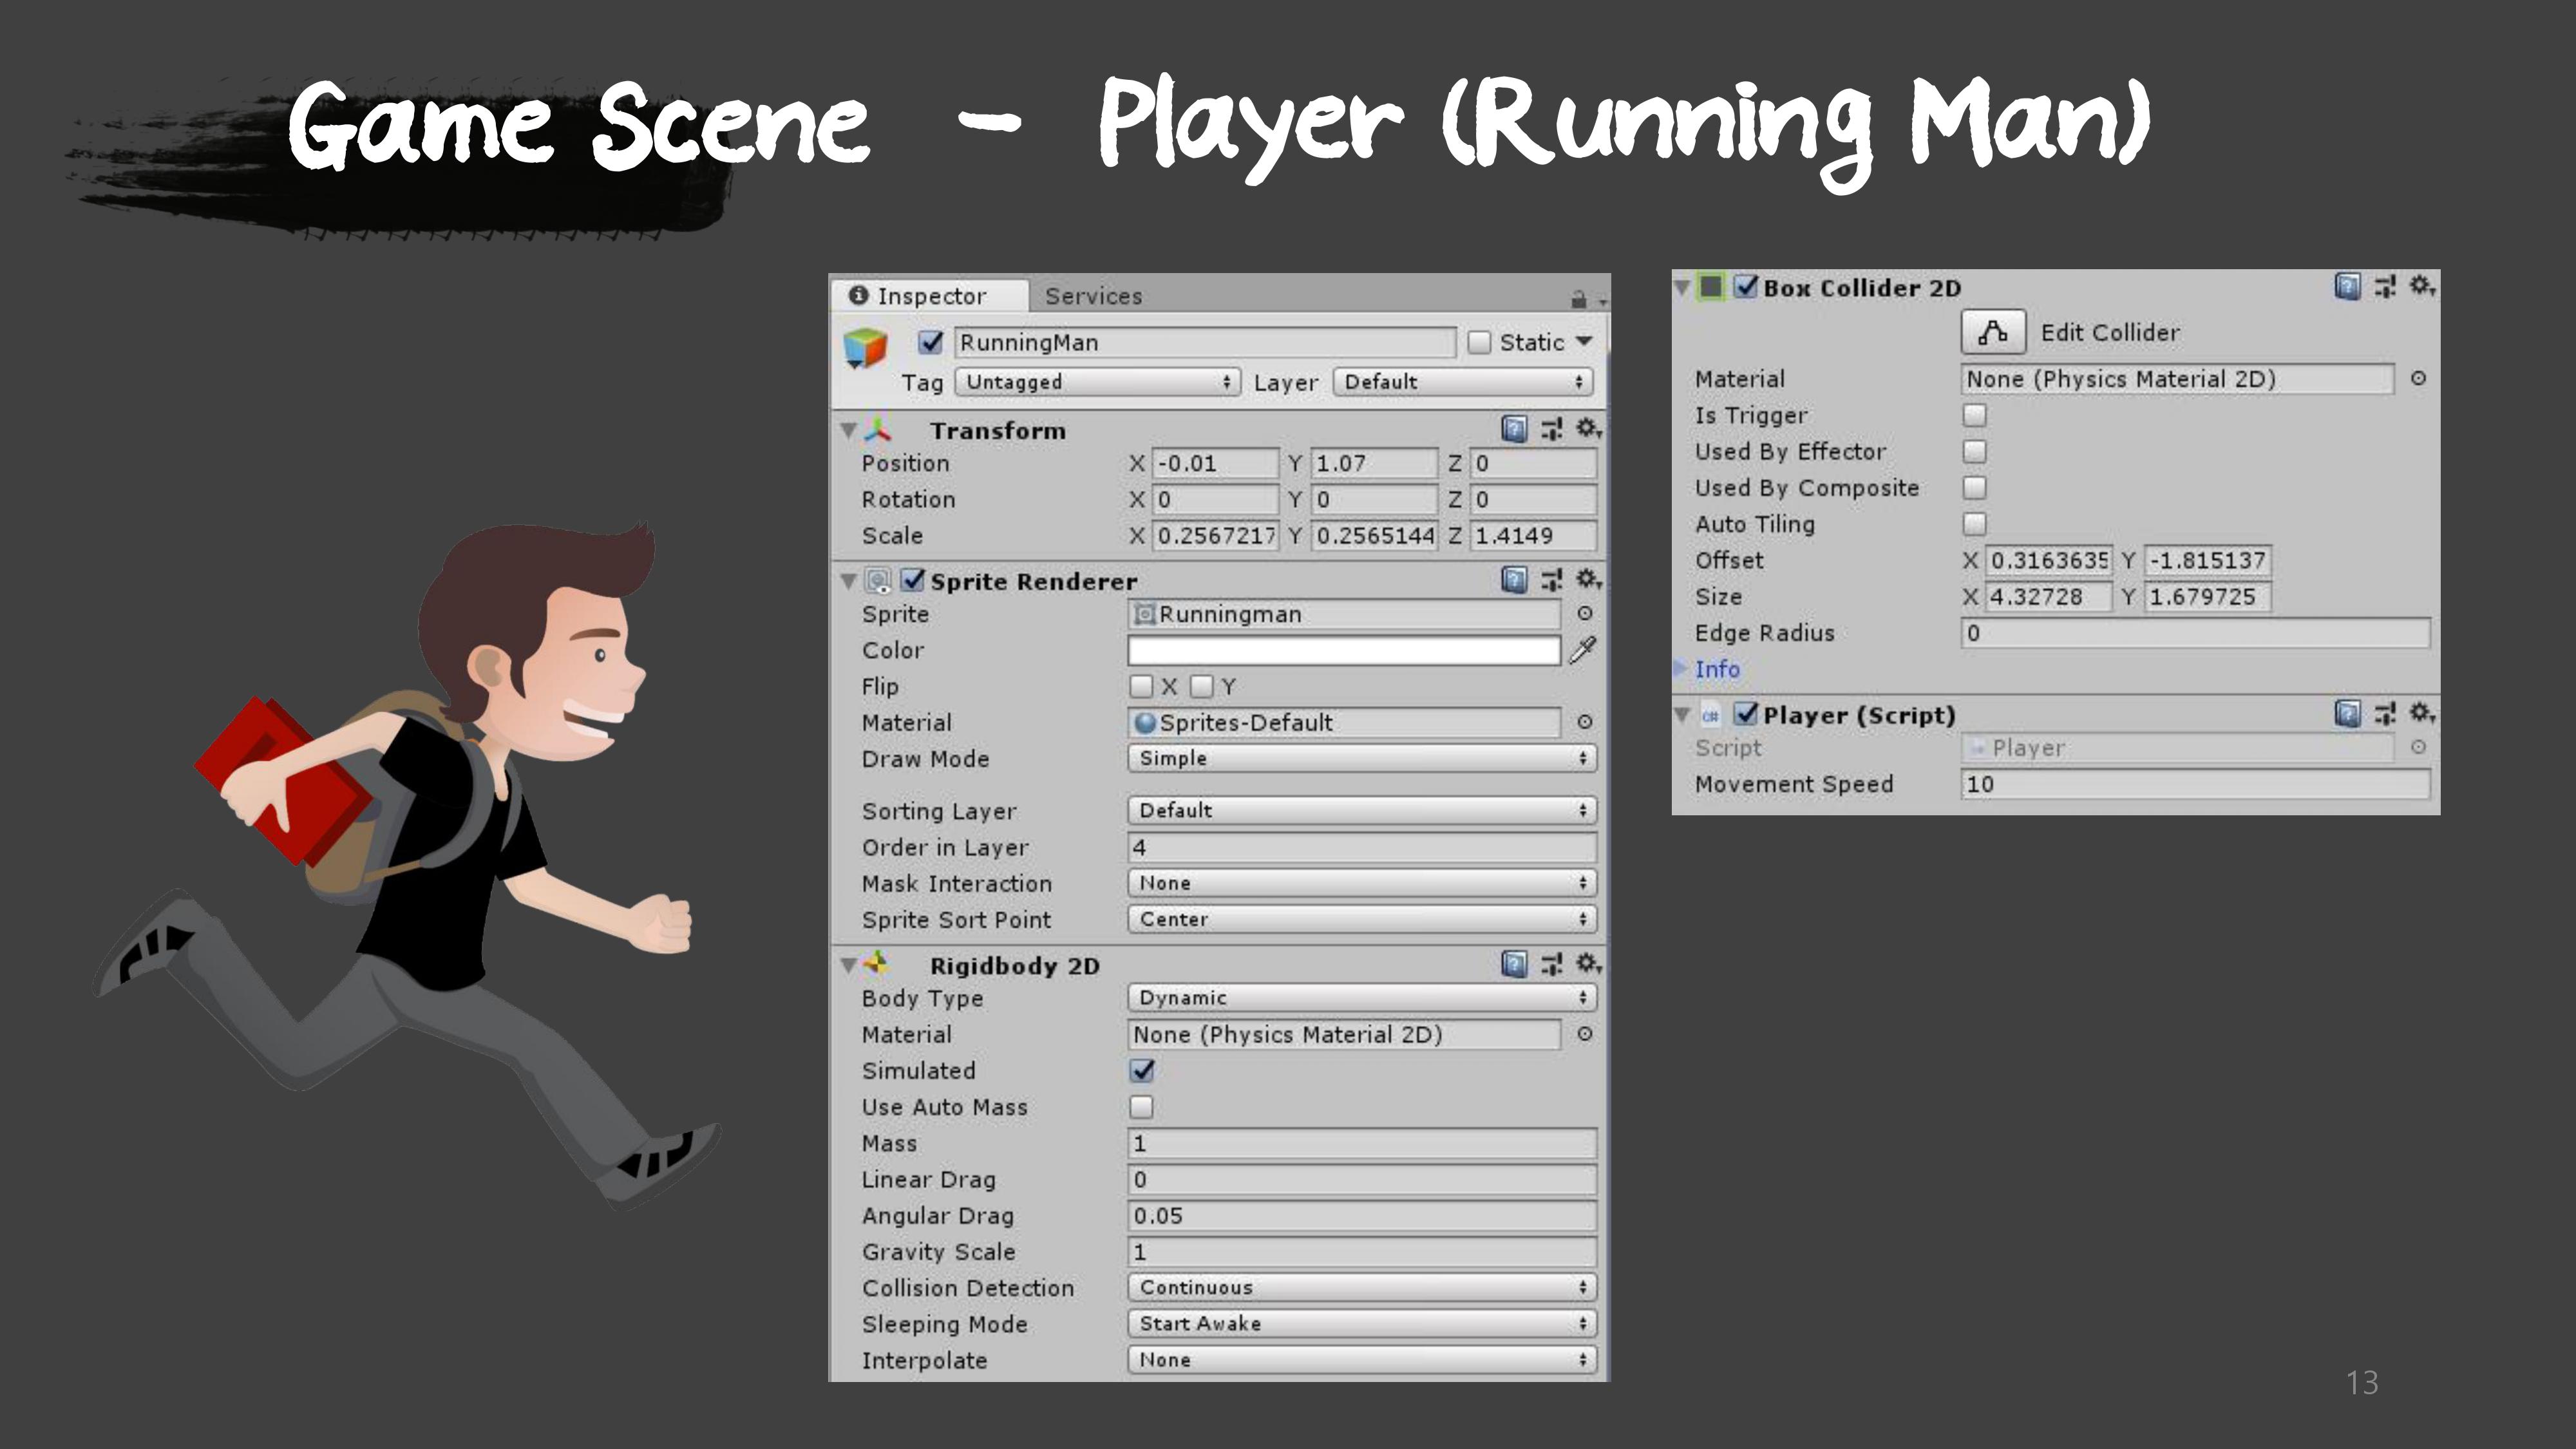
Task: Open object picker for Sprite field
Action: tap(1585, 614)
